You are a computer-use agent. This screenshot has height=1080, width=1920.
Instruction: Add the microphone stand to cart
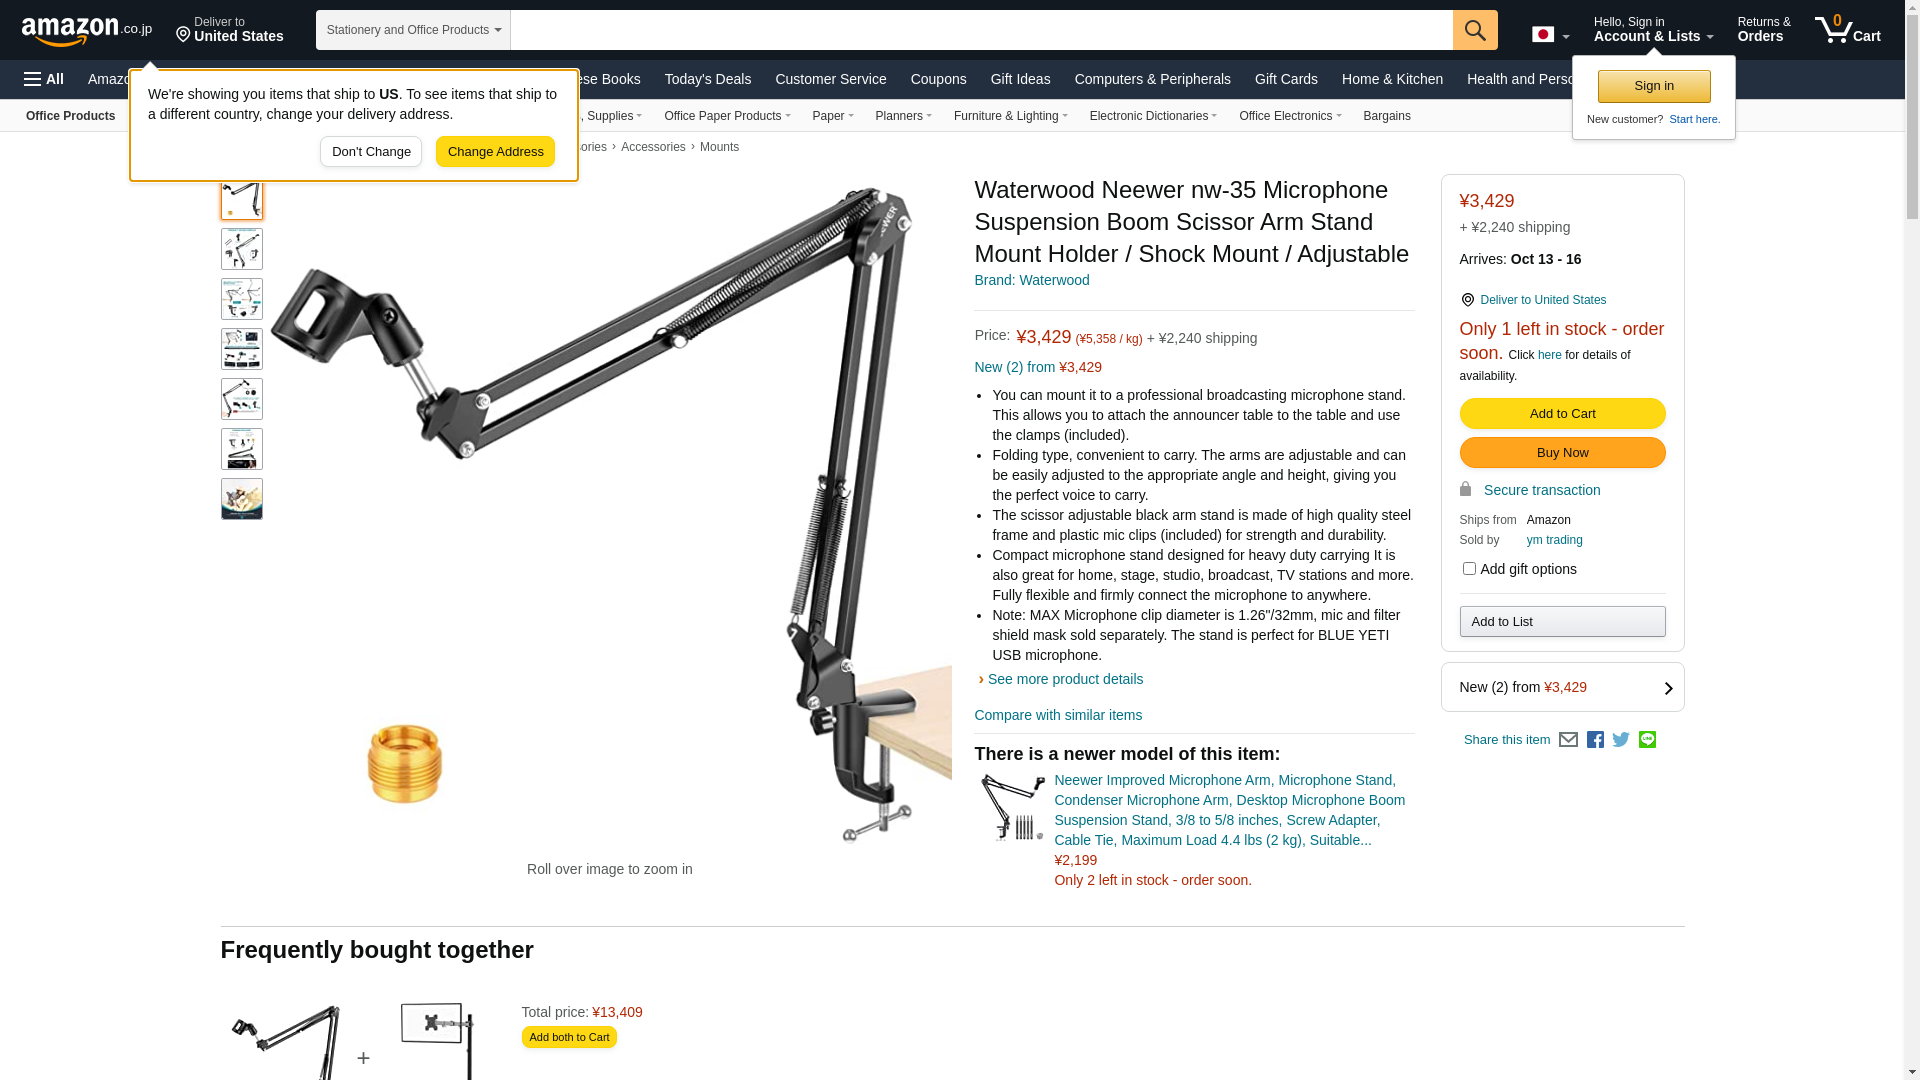coord(1562,414)
